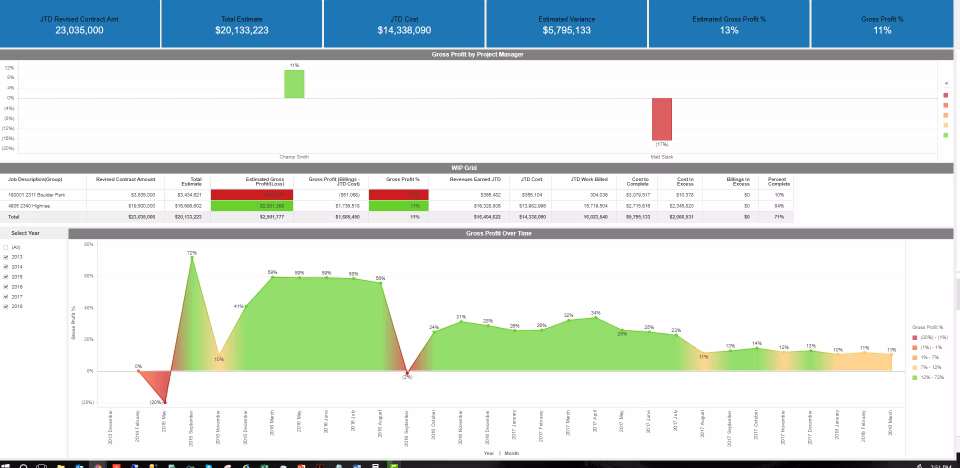
Task: Click the 72% peak point on the Gross Profit Over Time chart
Action: point(192,257)
